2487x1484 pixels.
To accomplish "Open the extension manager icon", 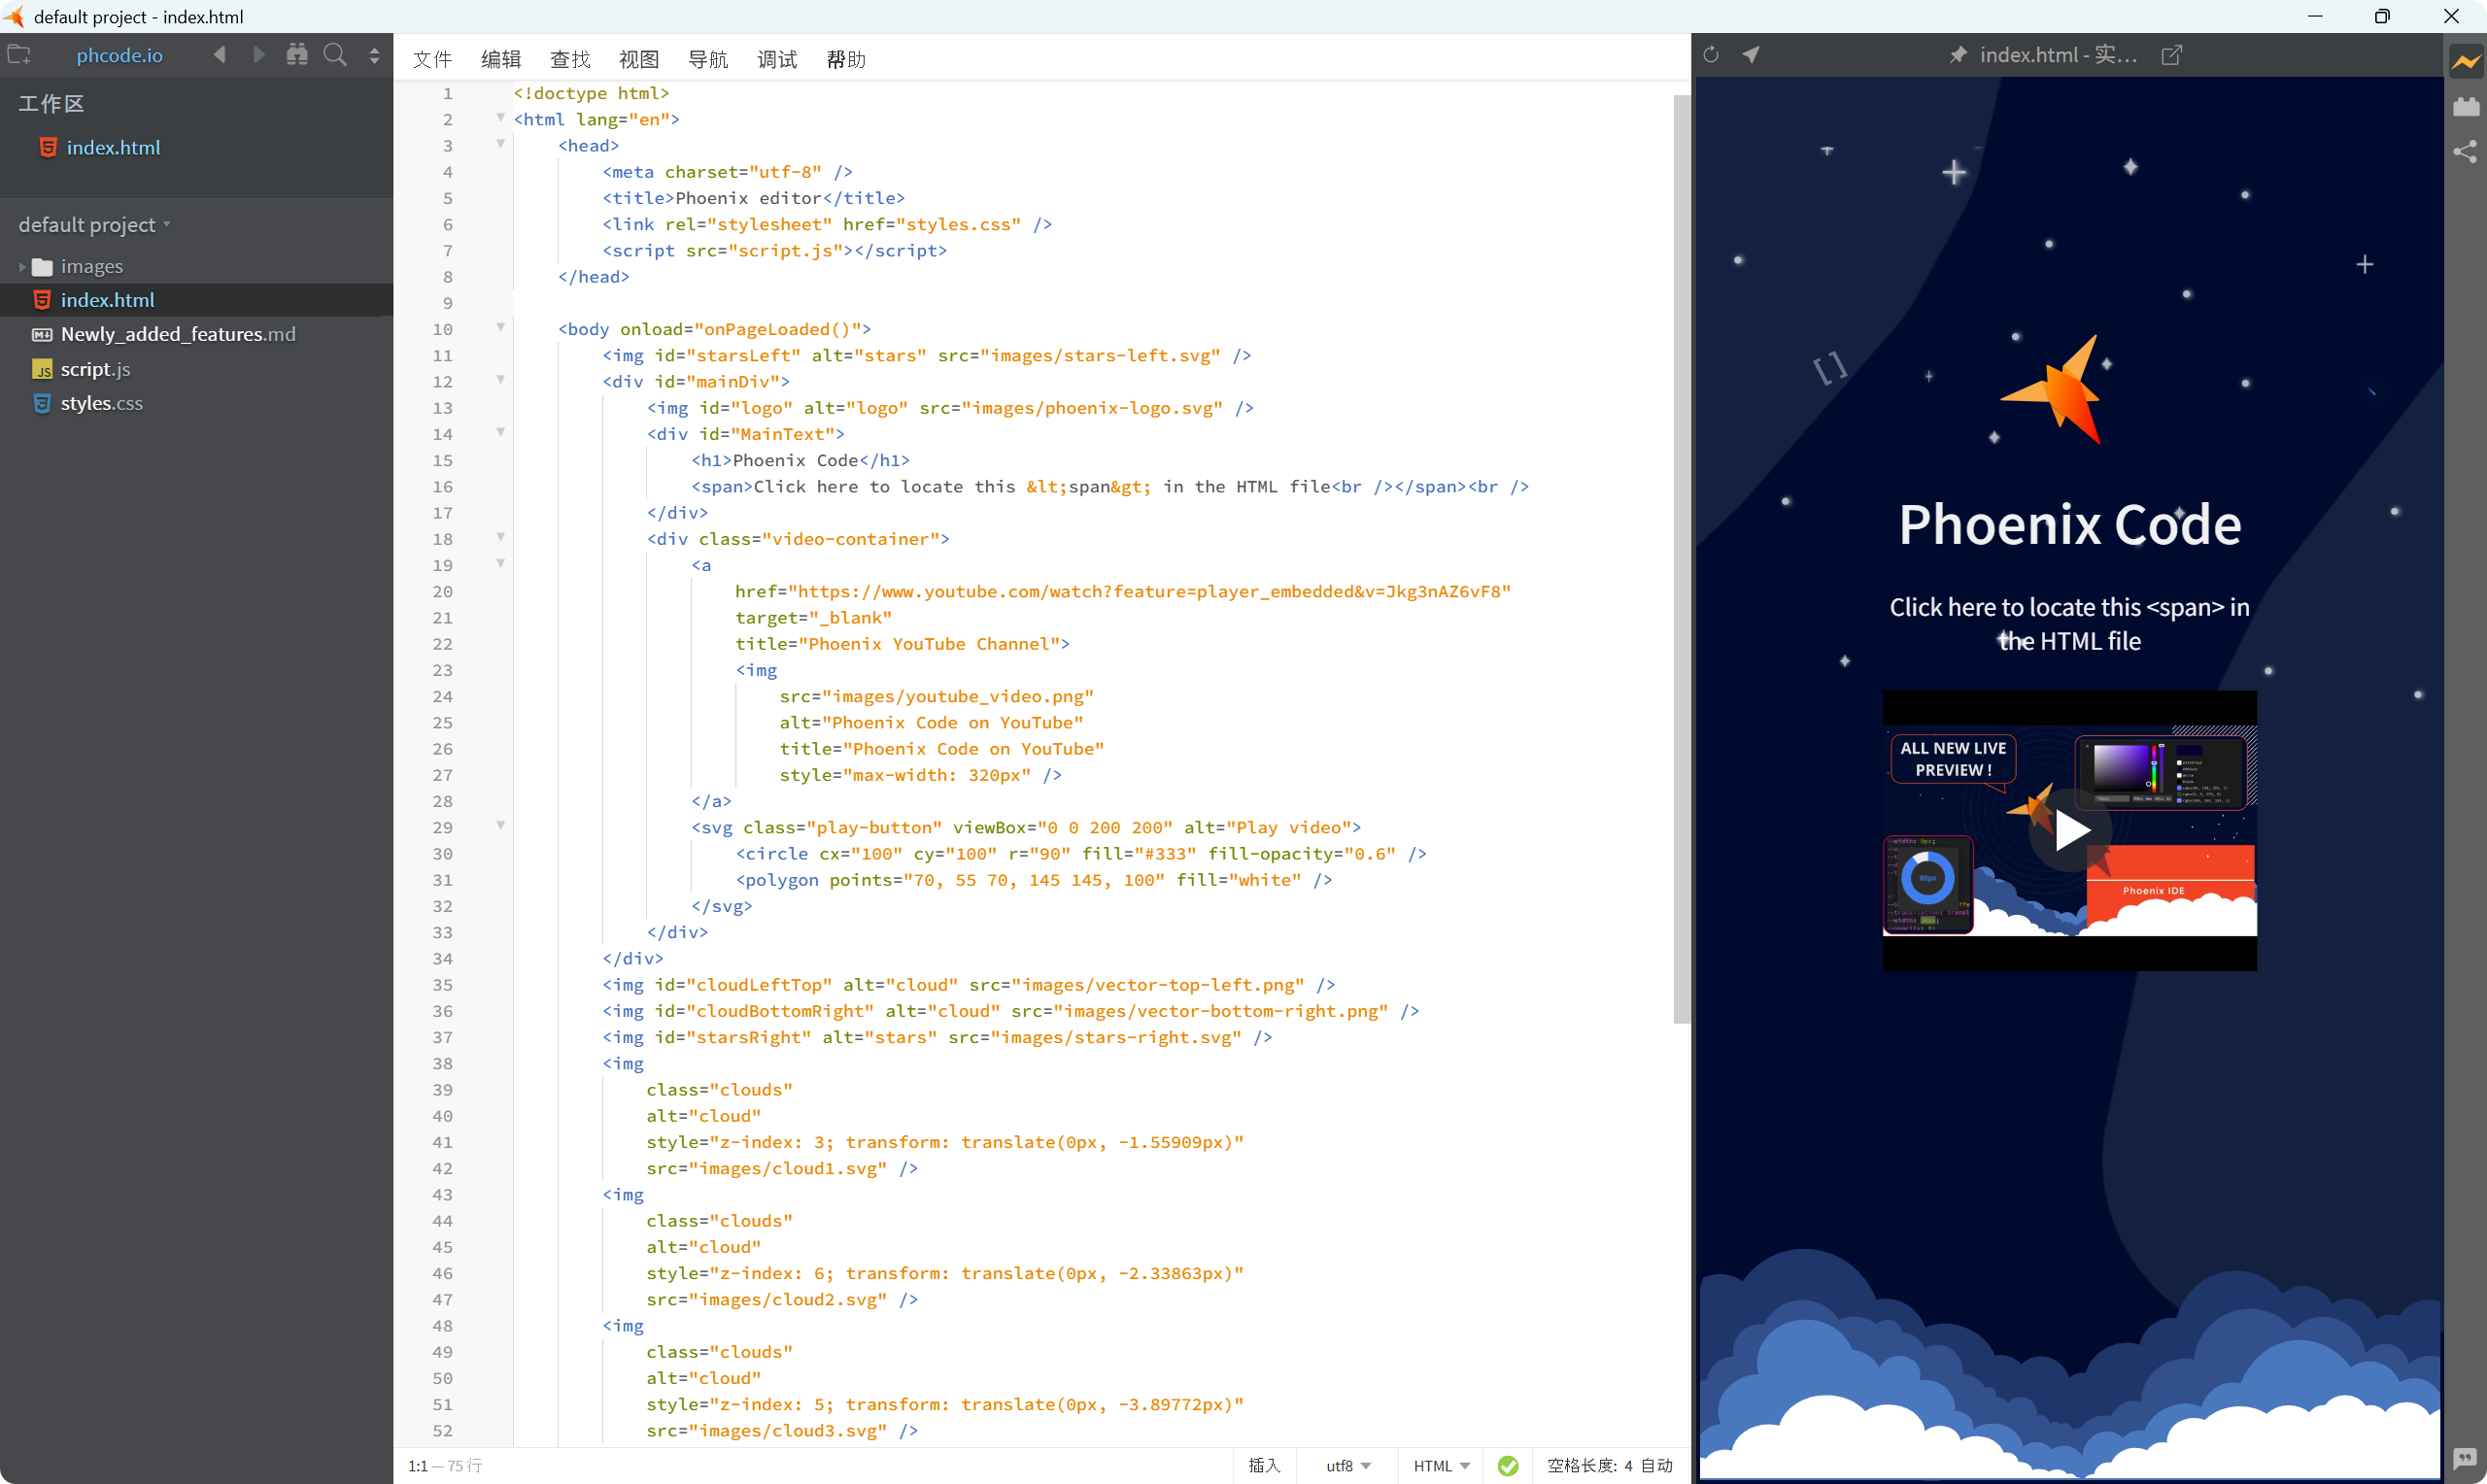I will click(x=2465, y=107).
